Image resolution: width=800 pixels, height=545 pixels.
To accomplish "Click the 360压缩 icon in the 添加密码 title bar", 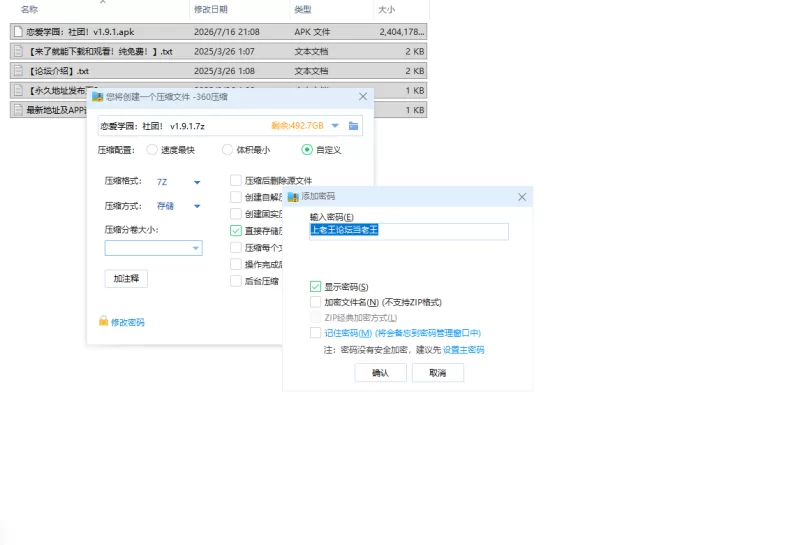I will coord(293,196).
